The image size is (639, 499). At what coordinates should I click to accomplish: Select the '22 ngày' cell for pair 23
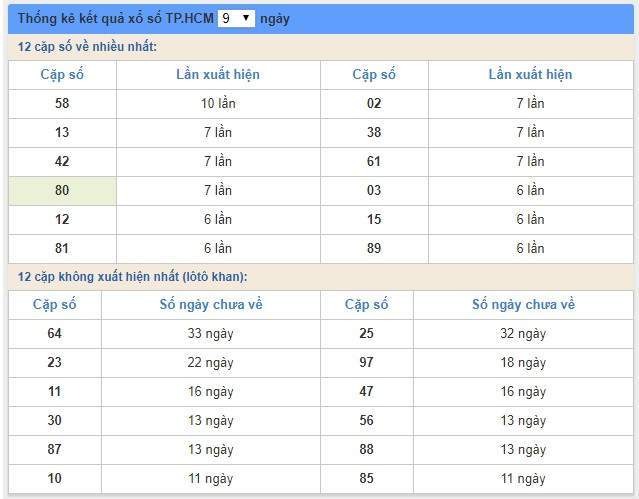tap(211, 362)
